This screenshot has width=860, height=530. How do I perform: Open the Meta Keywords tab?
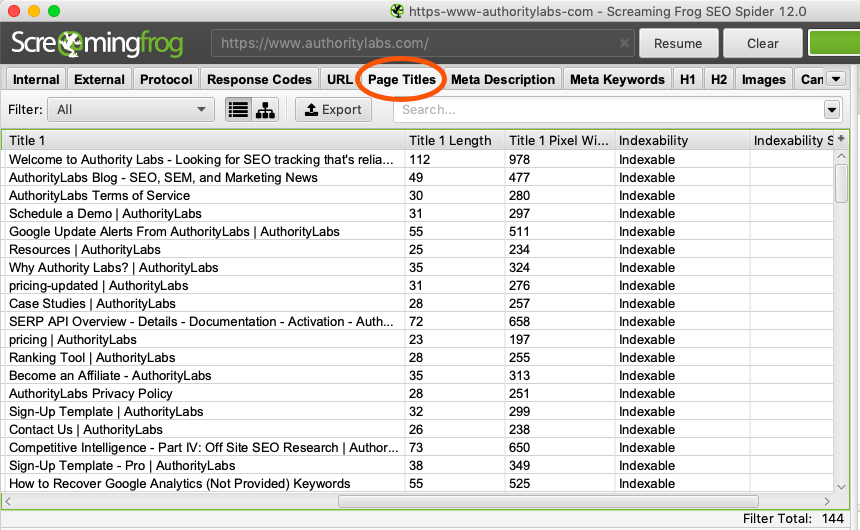617,80
